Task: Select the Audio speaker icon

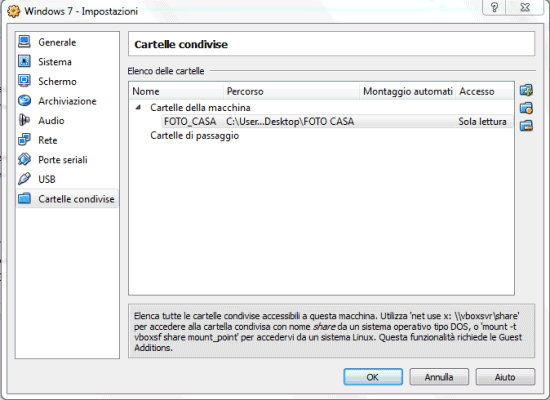Action: (25, 120)
